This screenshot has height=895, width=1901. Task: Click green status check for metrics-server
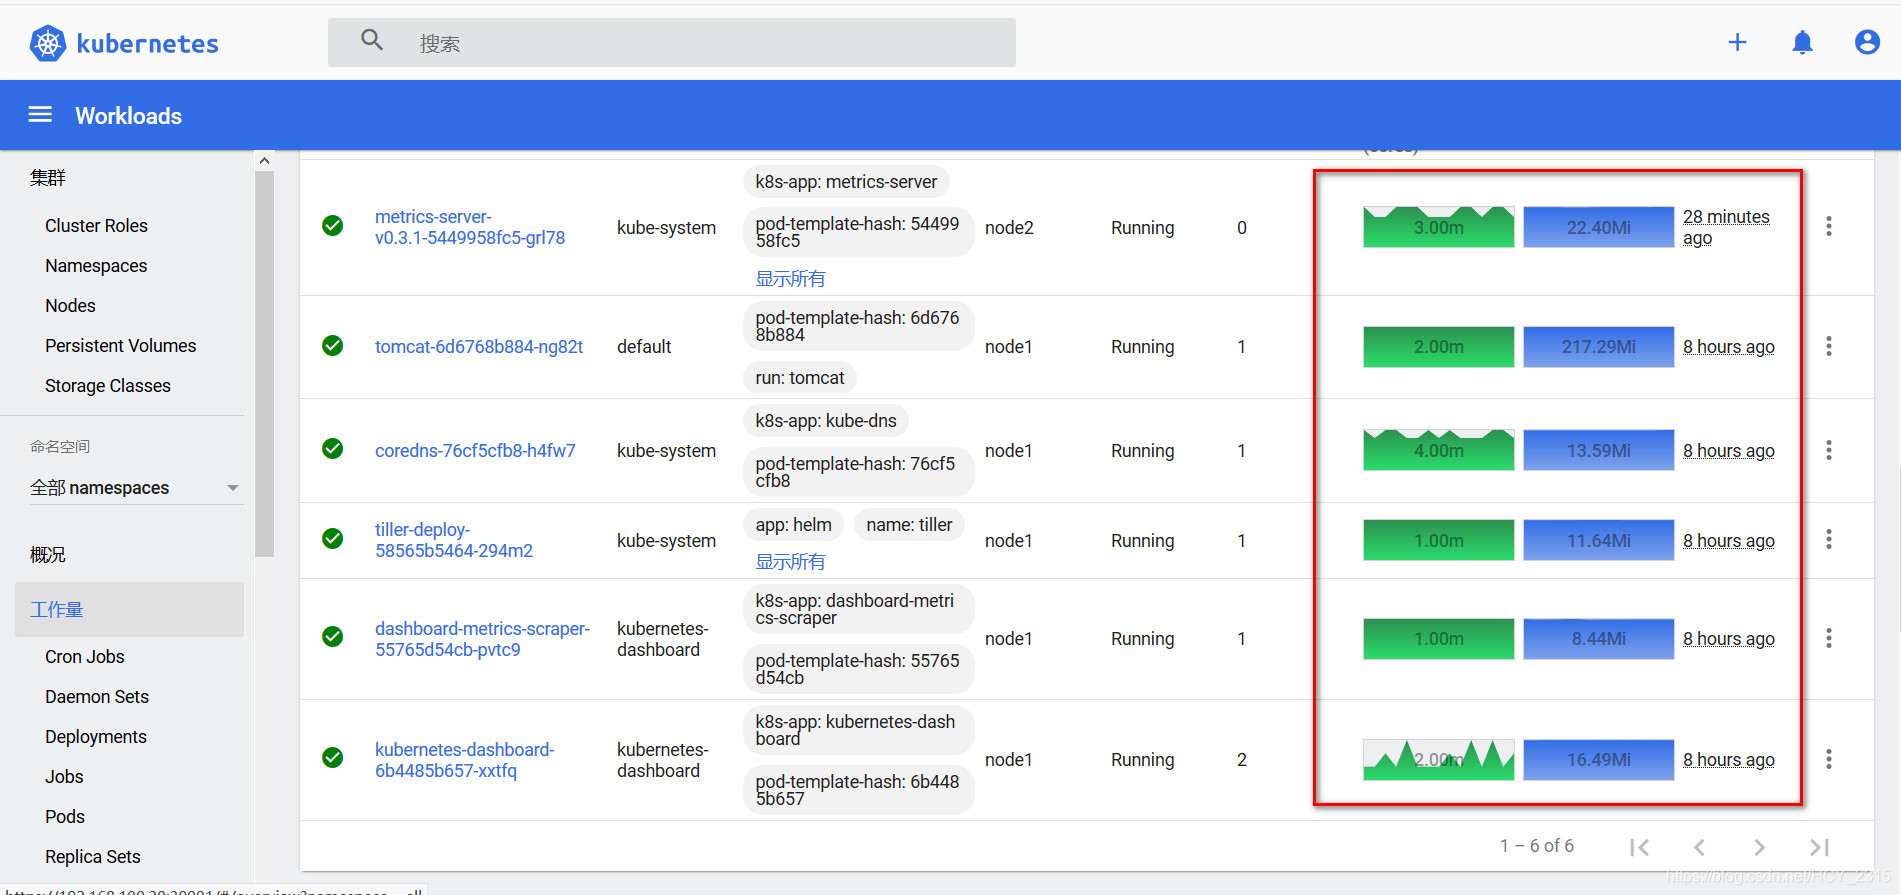coord(333,226)
